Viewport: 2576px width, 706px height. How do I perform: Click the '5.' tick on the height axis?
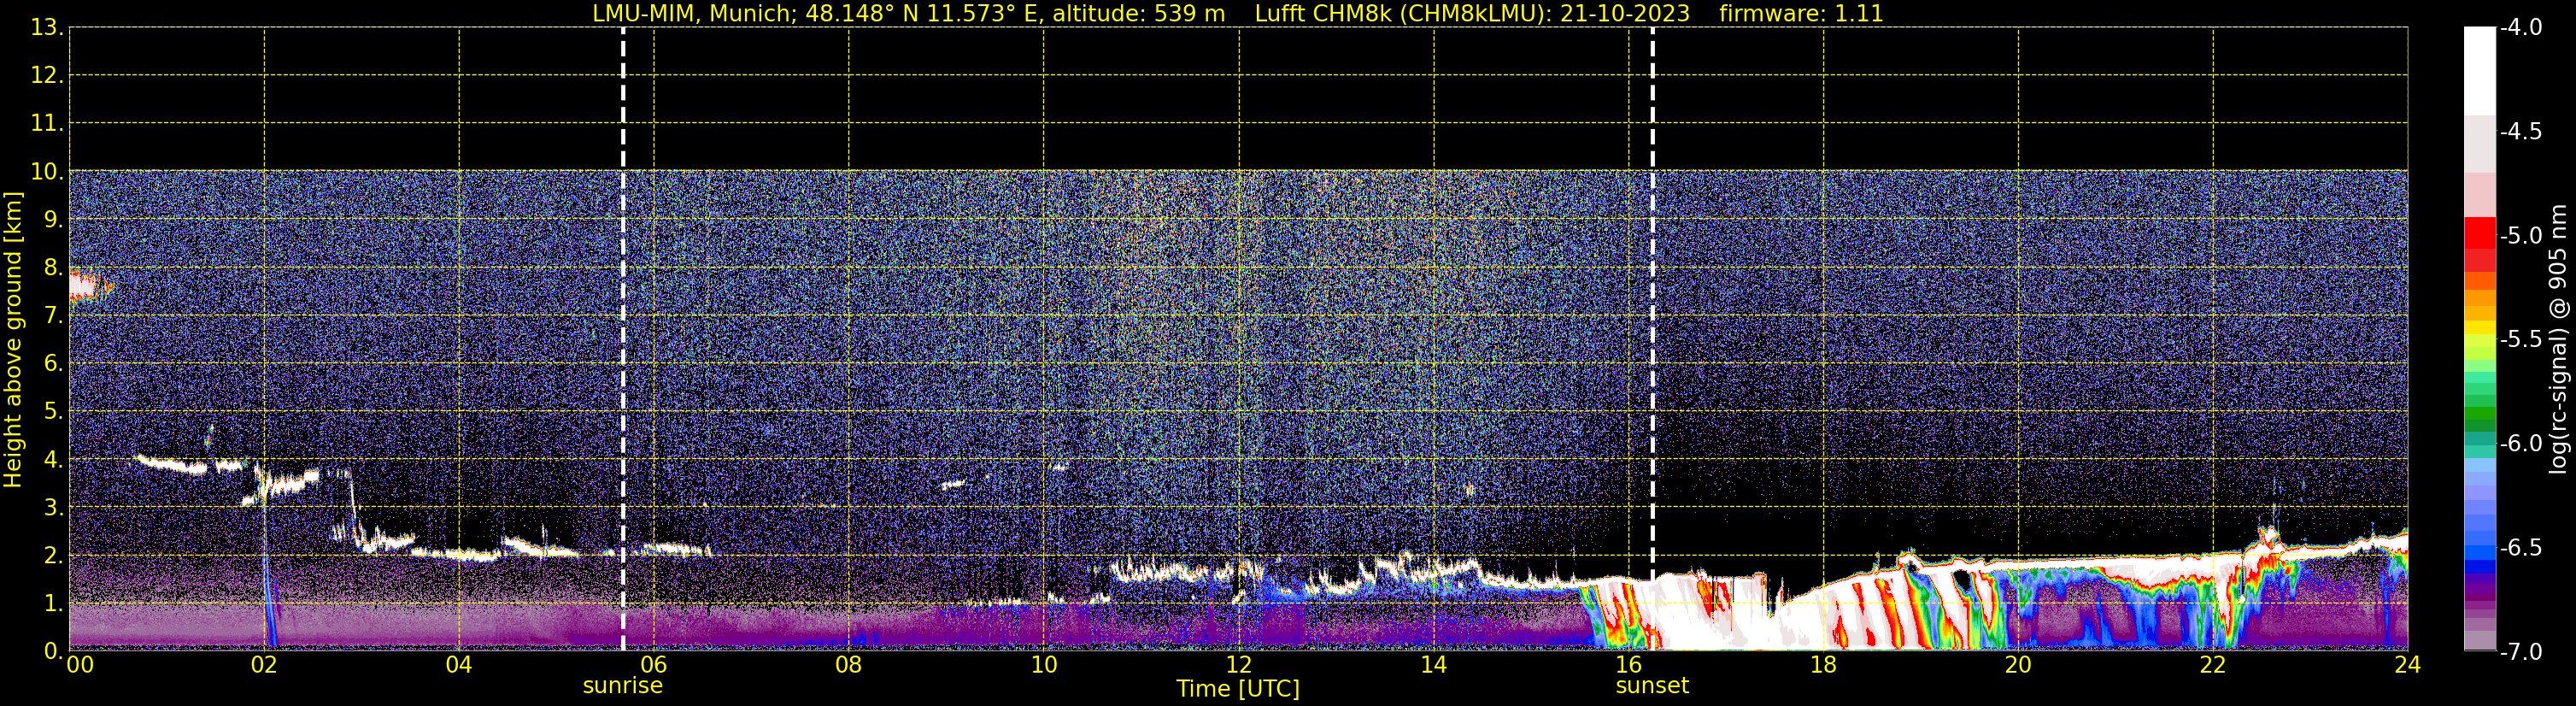click(54, 412)
